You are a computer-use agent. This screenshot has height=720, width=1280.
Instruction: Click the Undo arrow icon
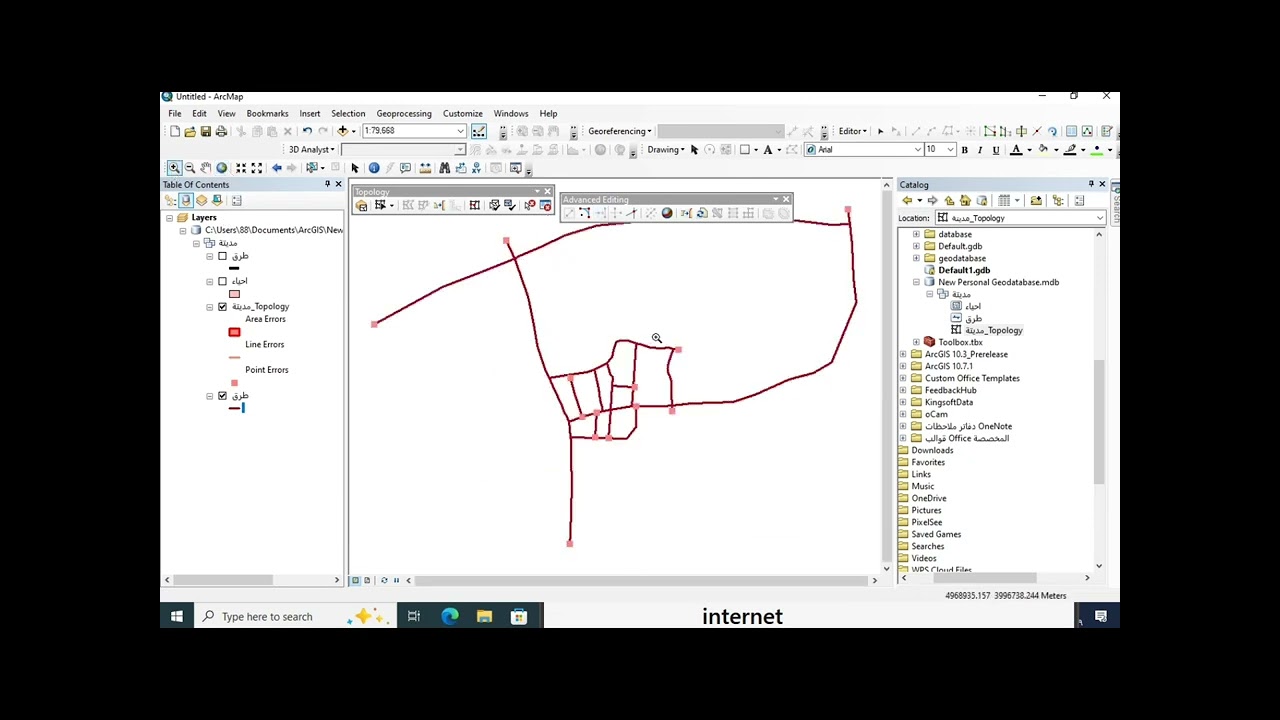point(307,131)
